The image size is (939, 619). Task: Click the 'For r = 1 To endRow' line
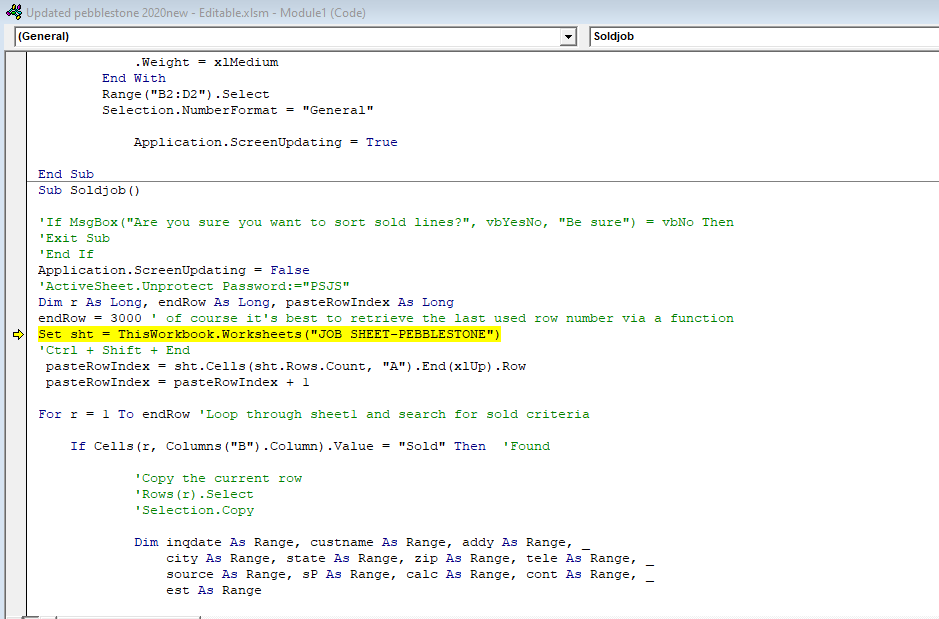tap(314, 414)
